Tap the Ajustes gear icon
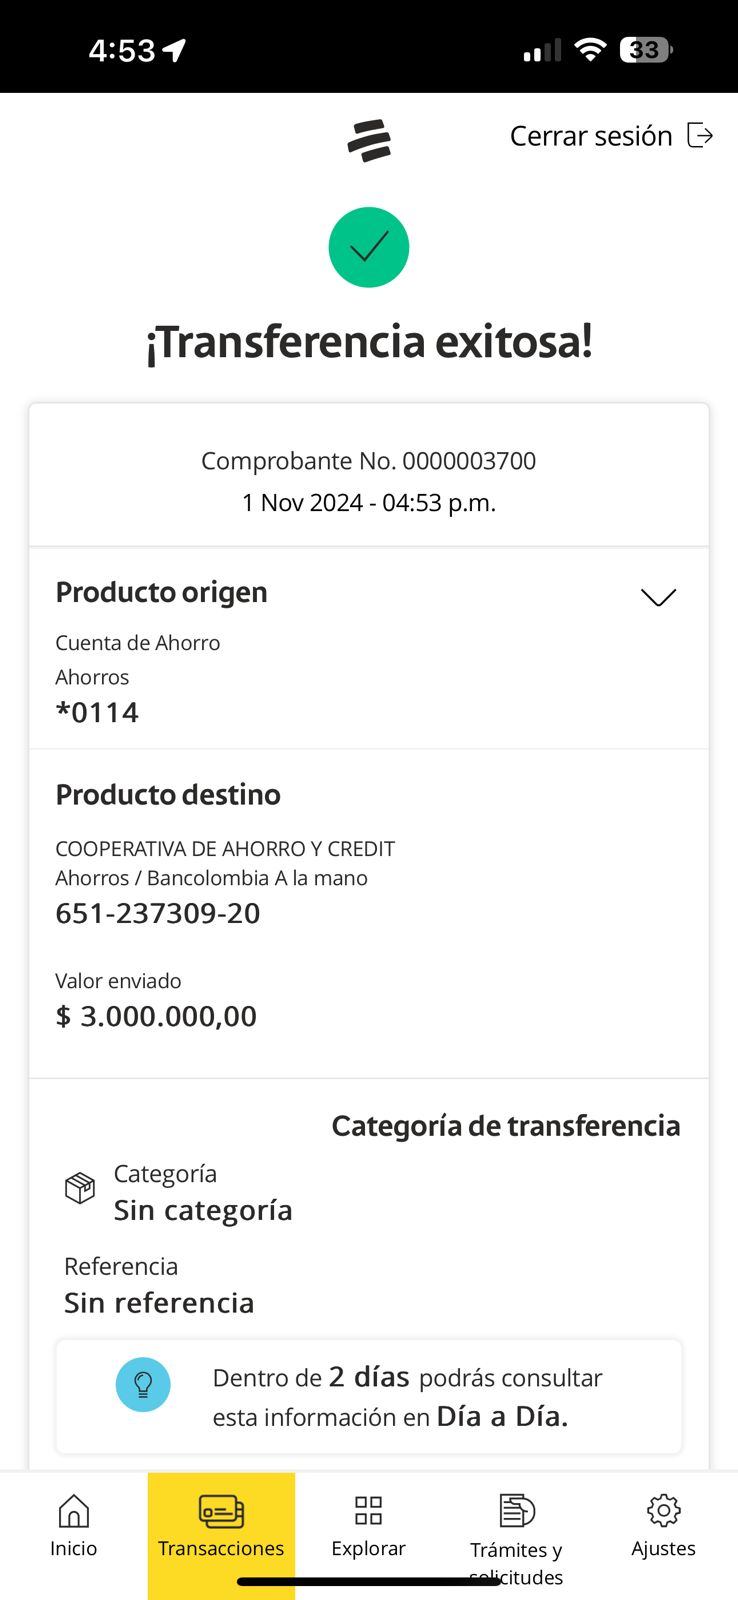Image resolution: width=738 pixels, height=1600 pixels. click(x=663, y=1510)
